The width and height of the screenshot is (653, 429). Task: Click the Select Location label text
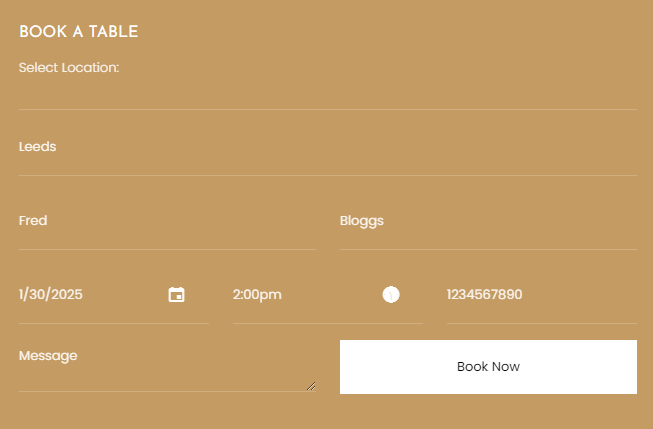(69, 67)
